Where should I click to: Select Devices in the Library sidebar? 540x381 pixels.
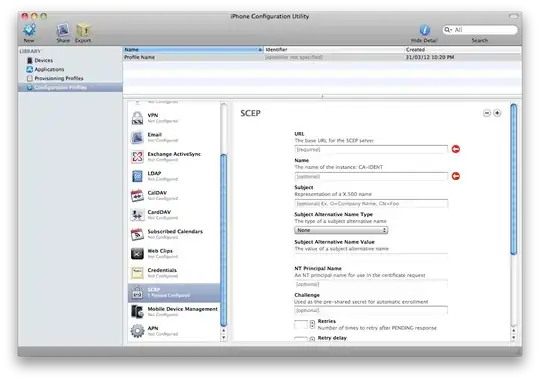coord(43,60)
